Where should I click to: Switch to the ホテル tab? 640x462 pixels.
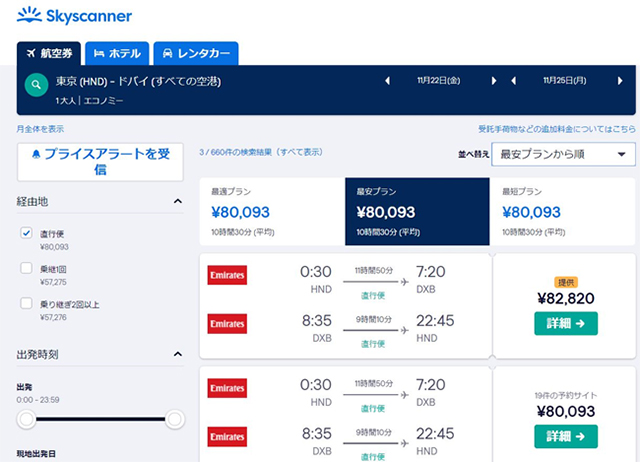(118, 53)
